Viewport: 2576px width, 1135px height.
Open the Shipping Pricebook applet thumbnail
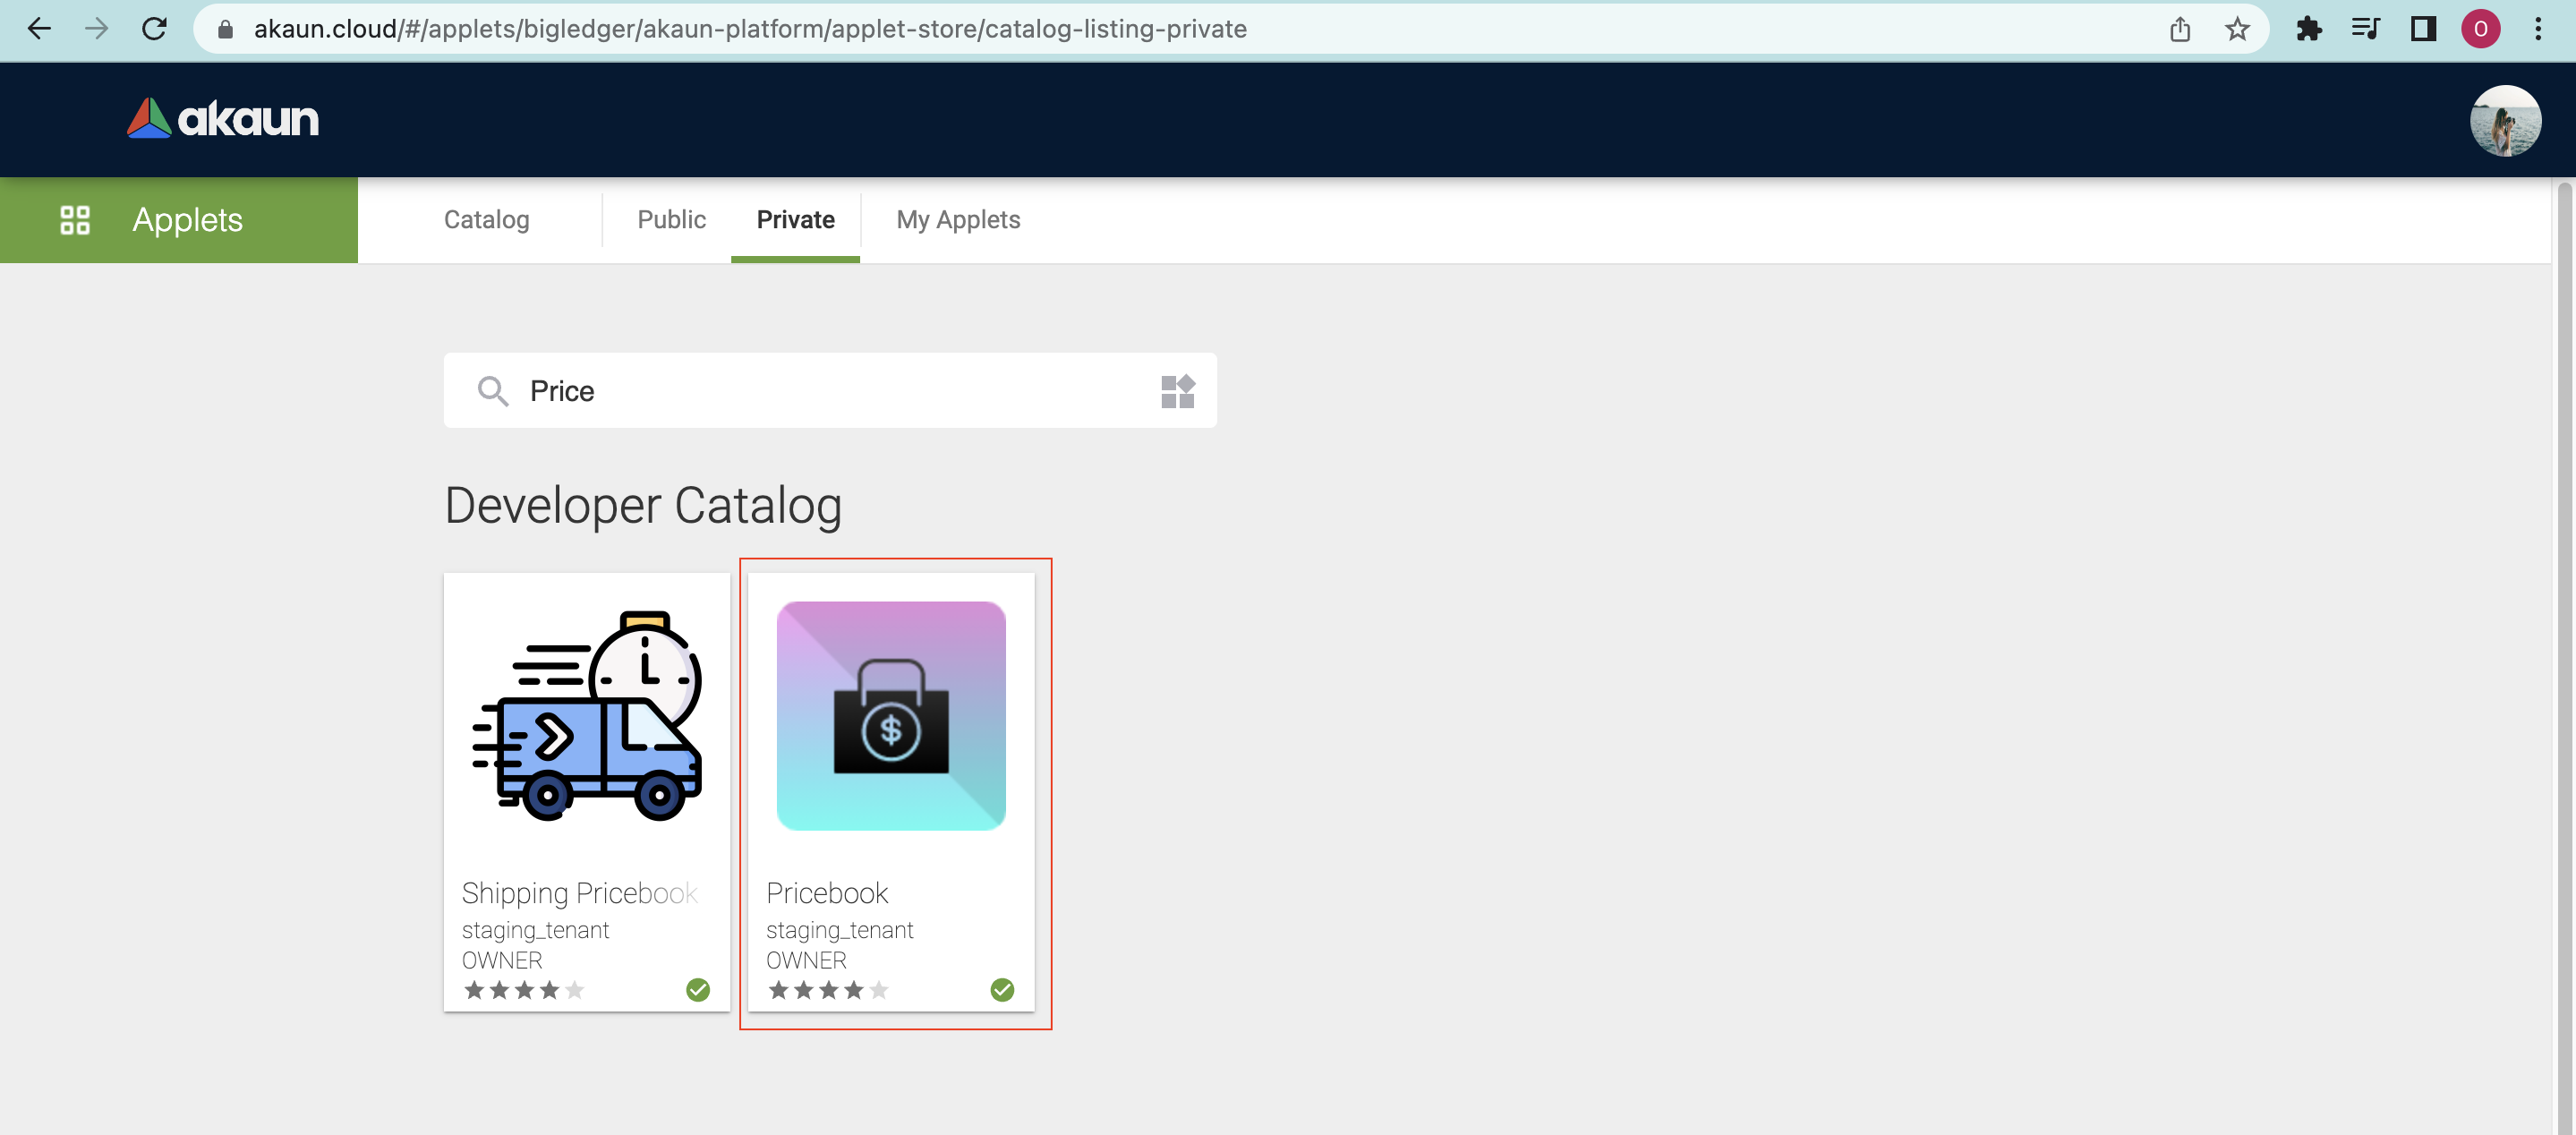tap(587, 716)
